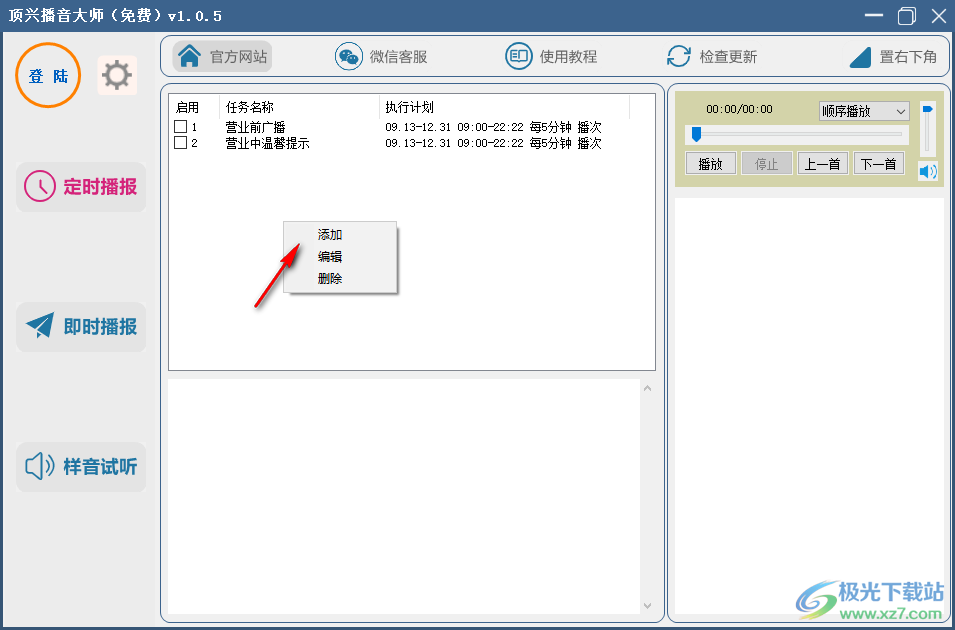Open the settings gear icon
This screenshot has height=630, width=955.
117,74
